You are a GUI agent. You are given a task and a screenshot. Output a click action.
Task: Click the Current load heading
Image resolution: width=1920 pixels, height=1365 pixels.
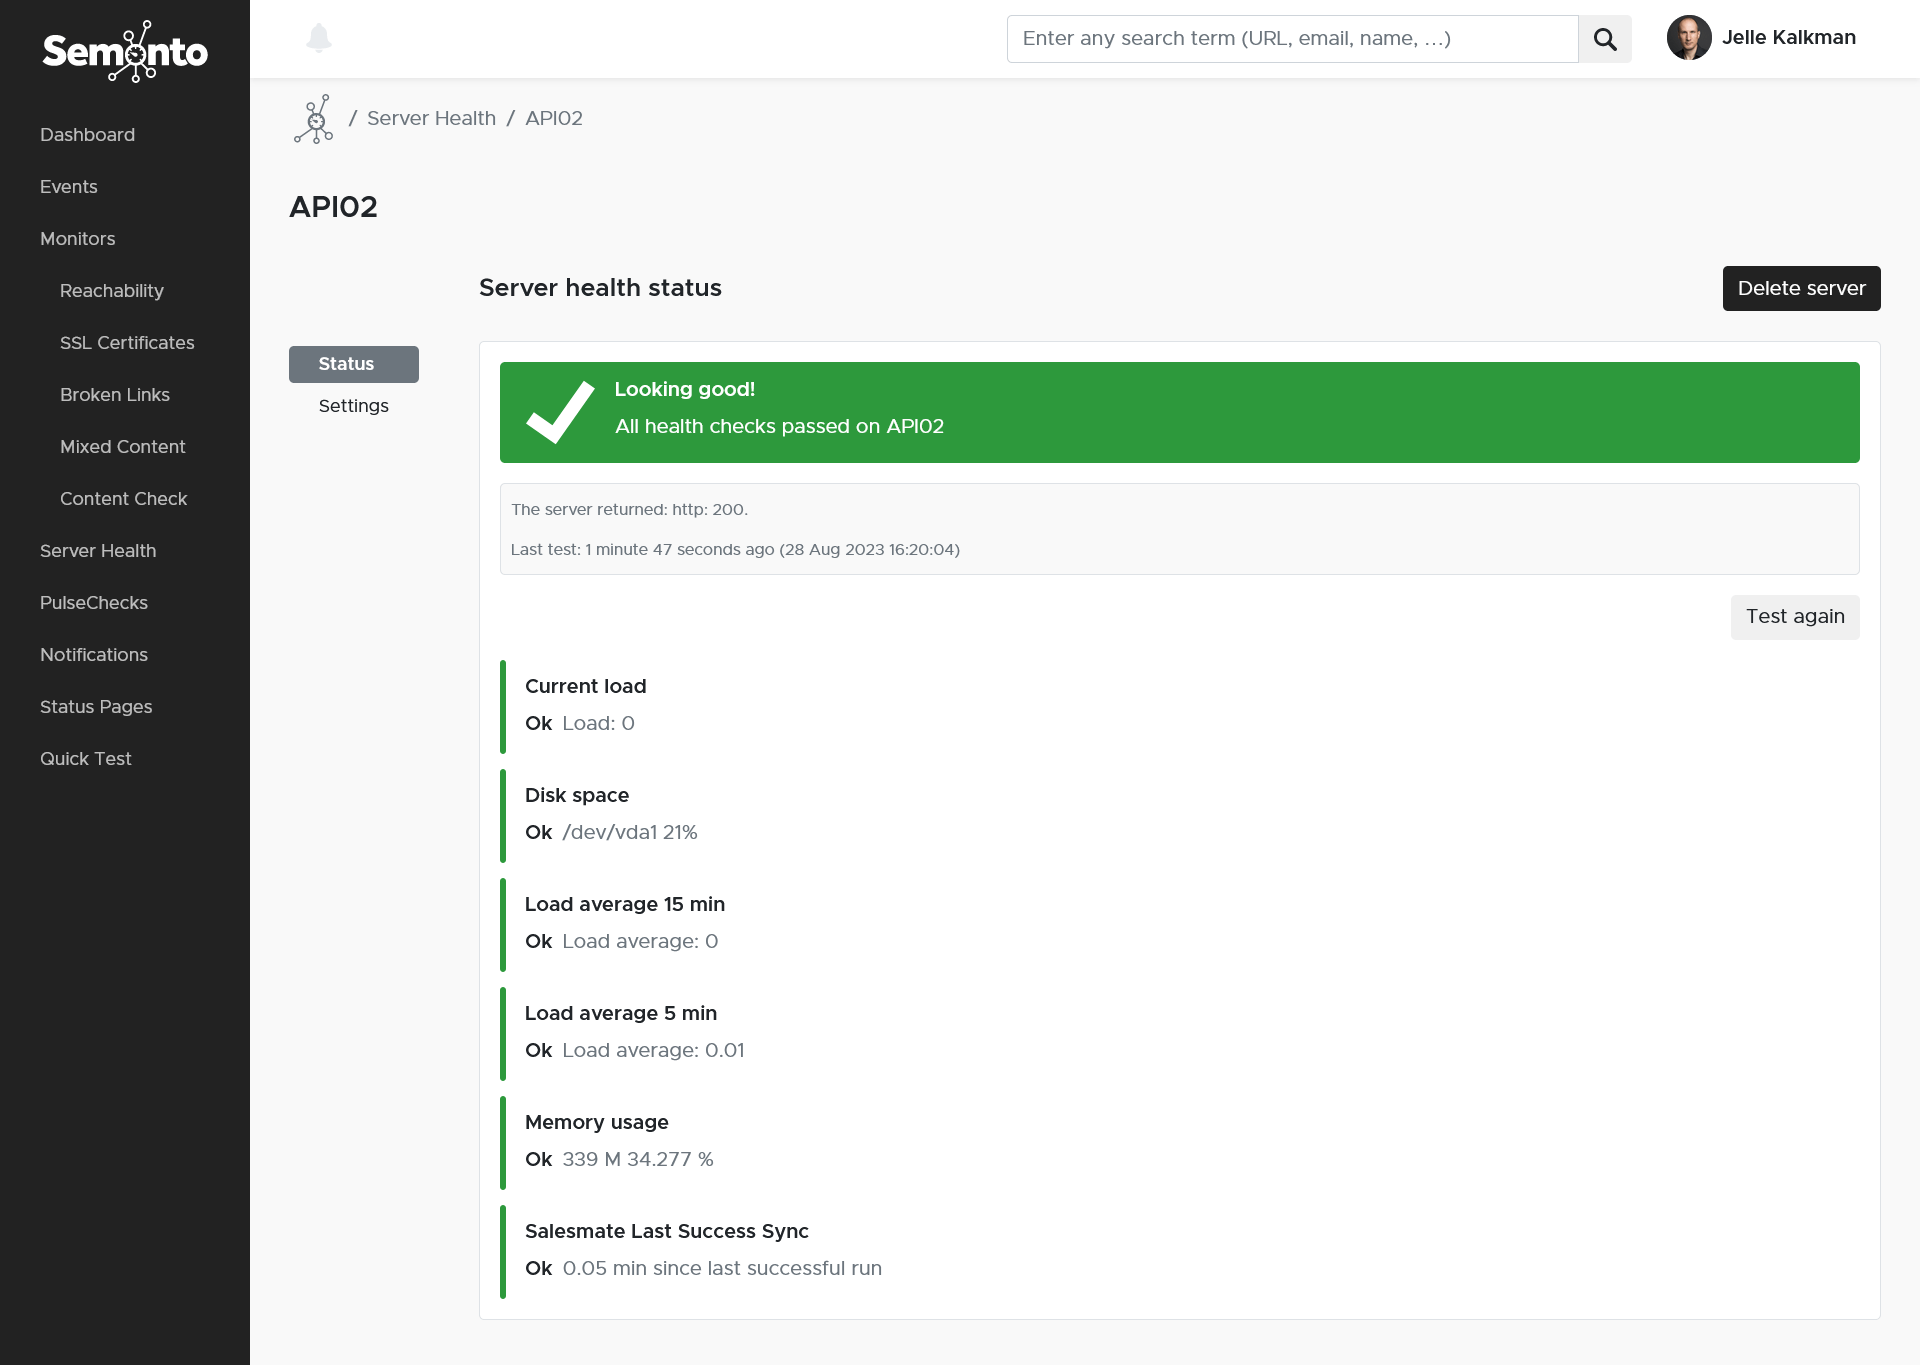586,686
